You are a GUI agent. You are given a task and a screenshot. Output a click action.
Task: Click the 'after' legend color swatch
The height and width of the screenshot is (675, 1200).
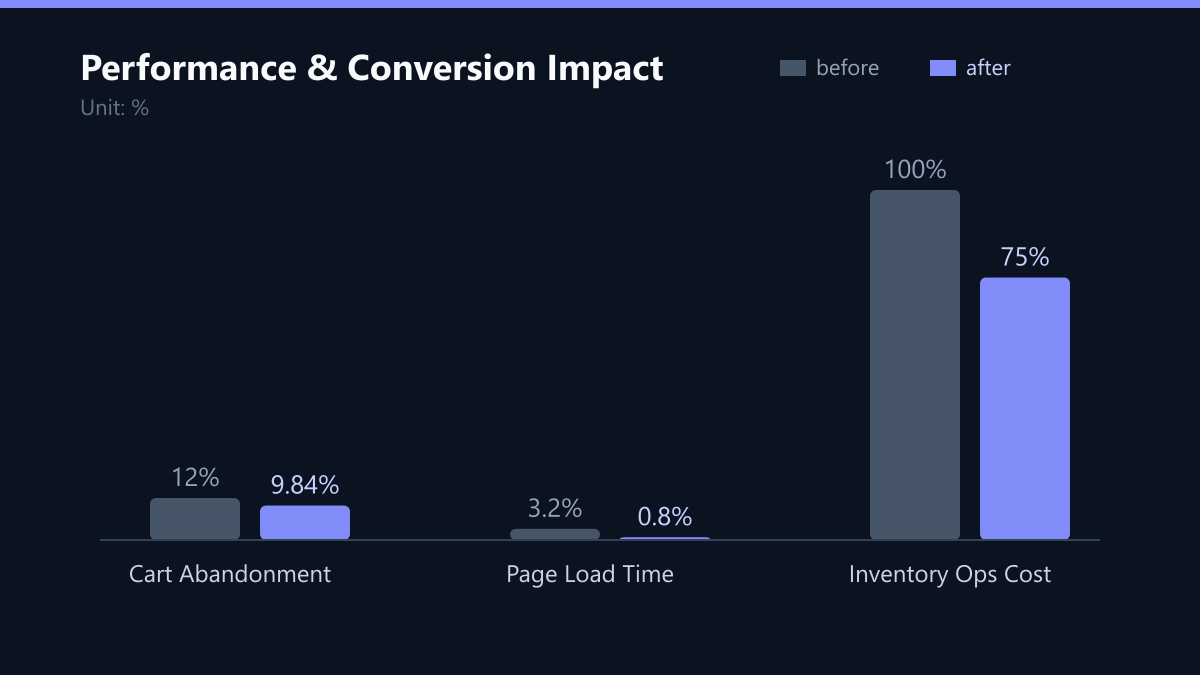pos(943,68)
